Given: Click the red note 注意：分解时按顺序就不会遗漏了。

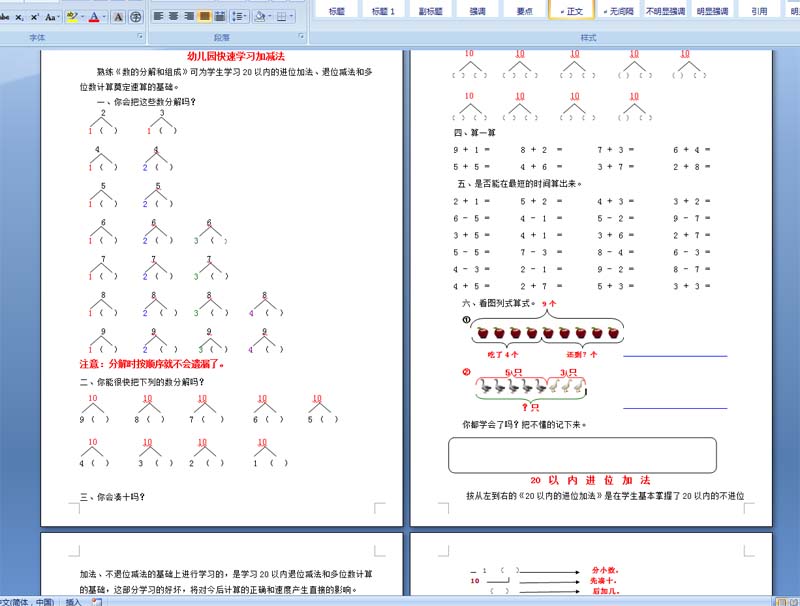Looking at the screenshot, I should (152, 364).
